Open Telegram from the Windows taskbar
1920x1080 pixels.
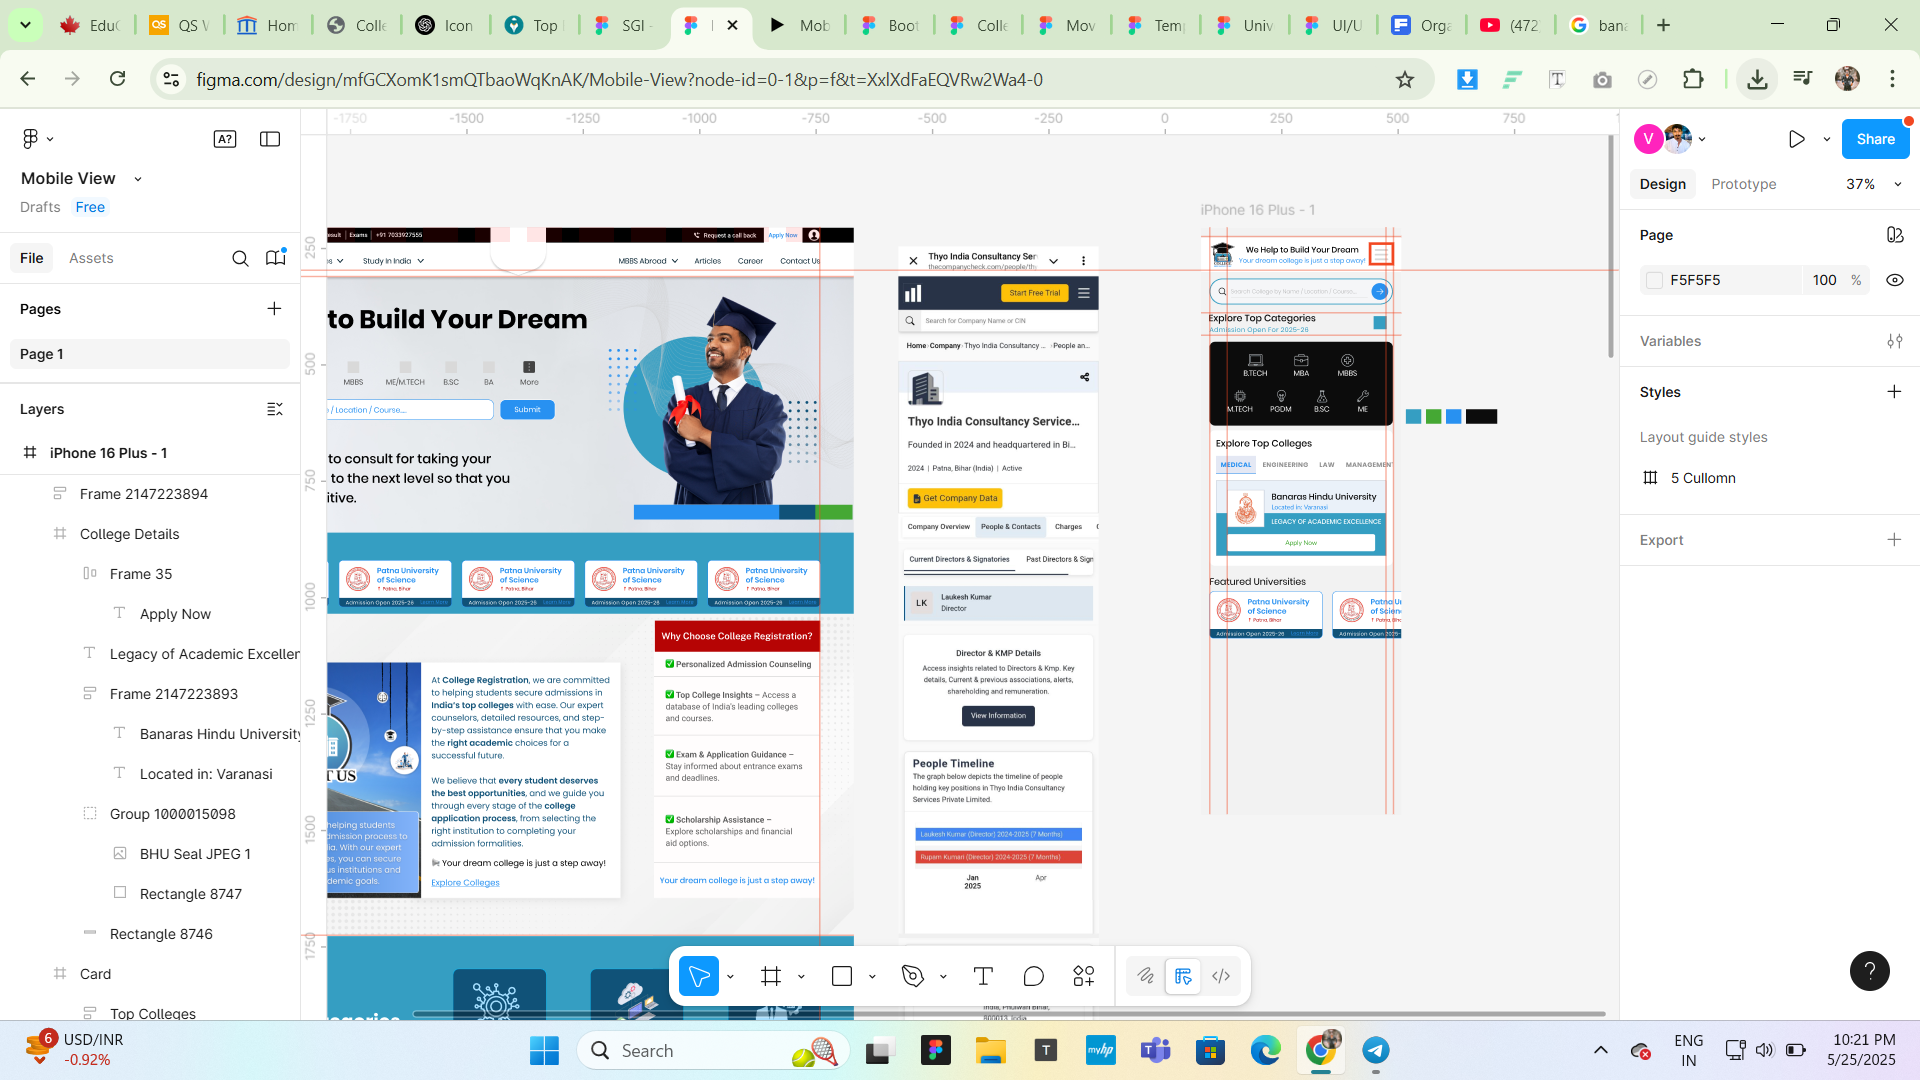click(x=1376, y=1050)
